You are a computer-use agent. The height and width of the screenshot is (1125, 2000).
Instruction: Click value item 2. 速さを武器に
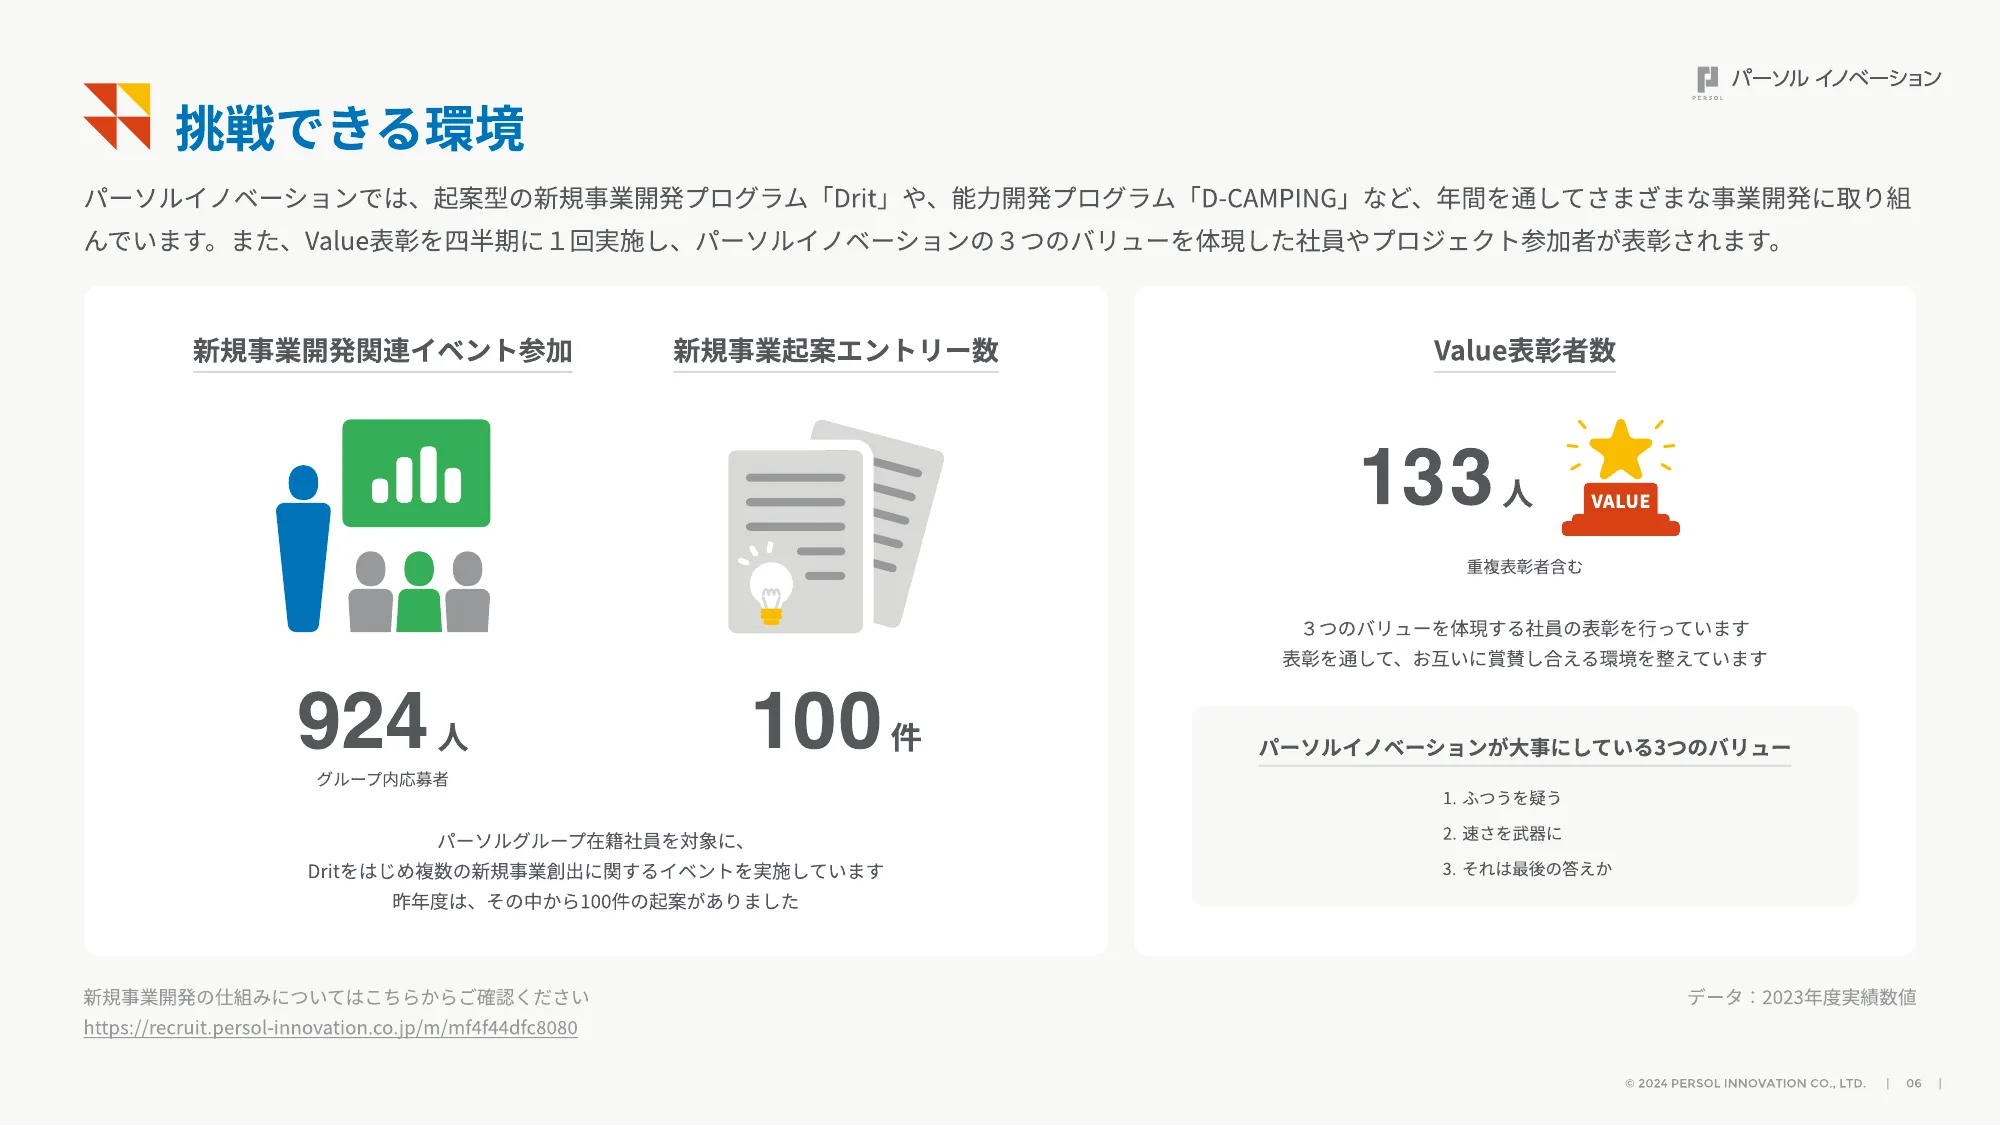pos(1502,833)
